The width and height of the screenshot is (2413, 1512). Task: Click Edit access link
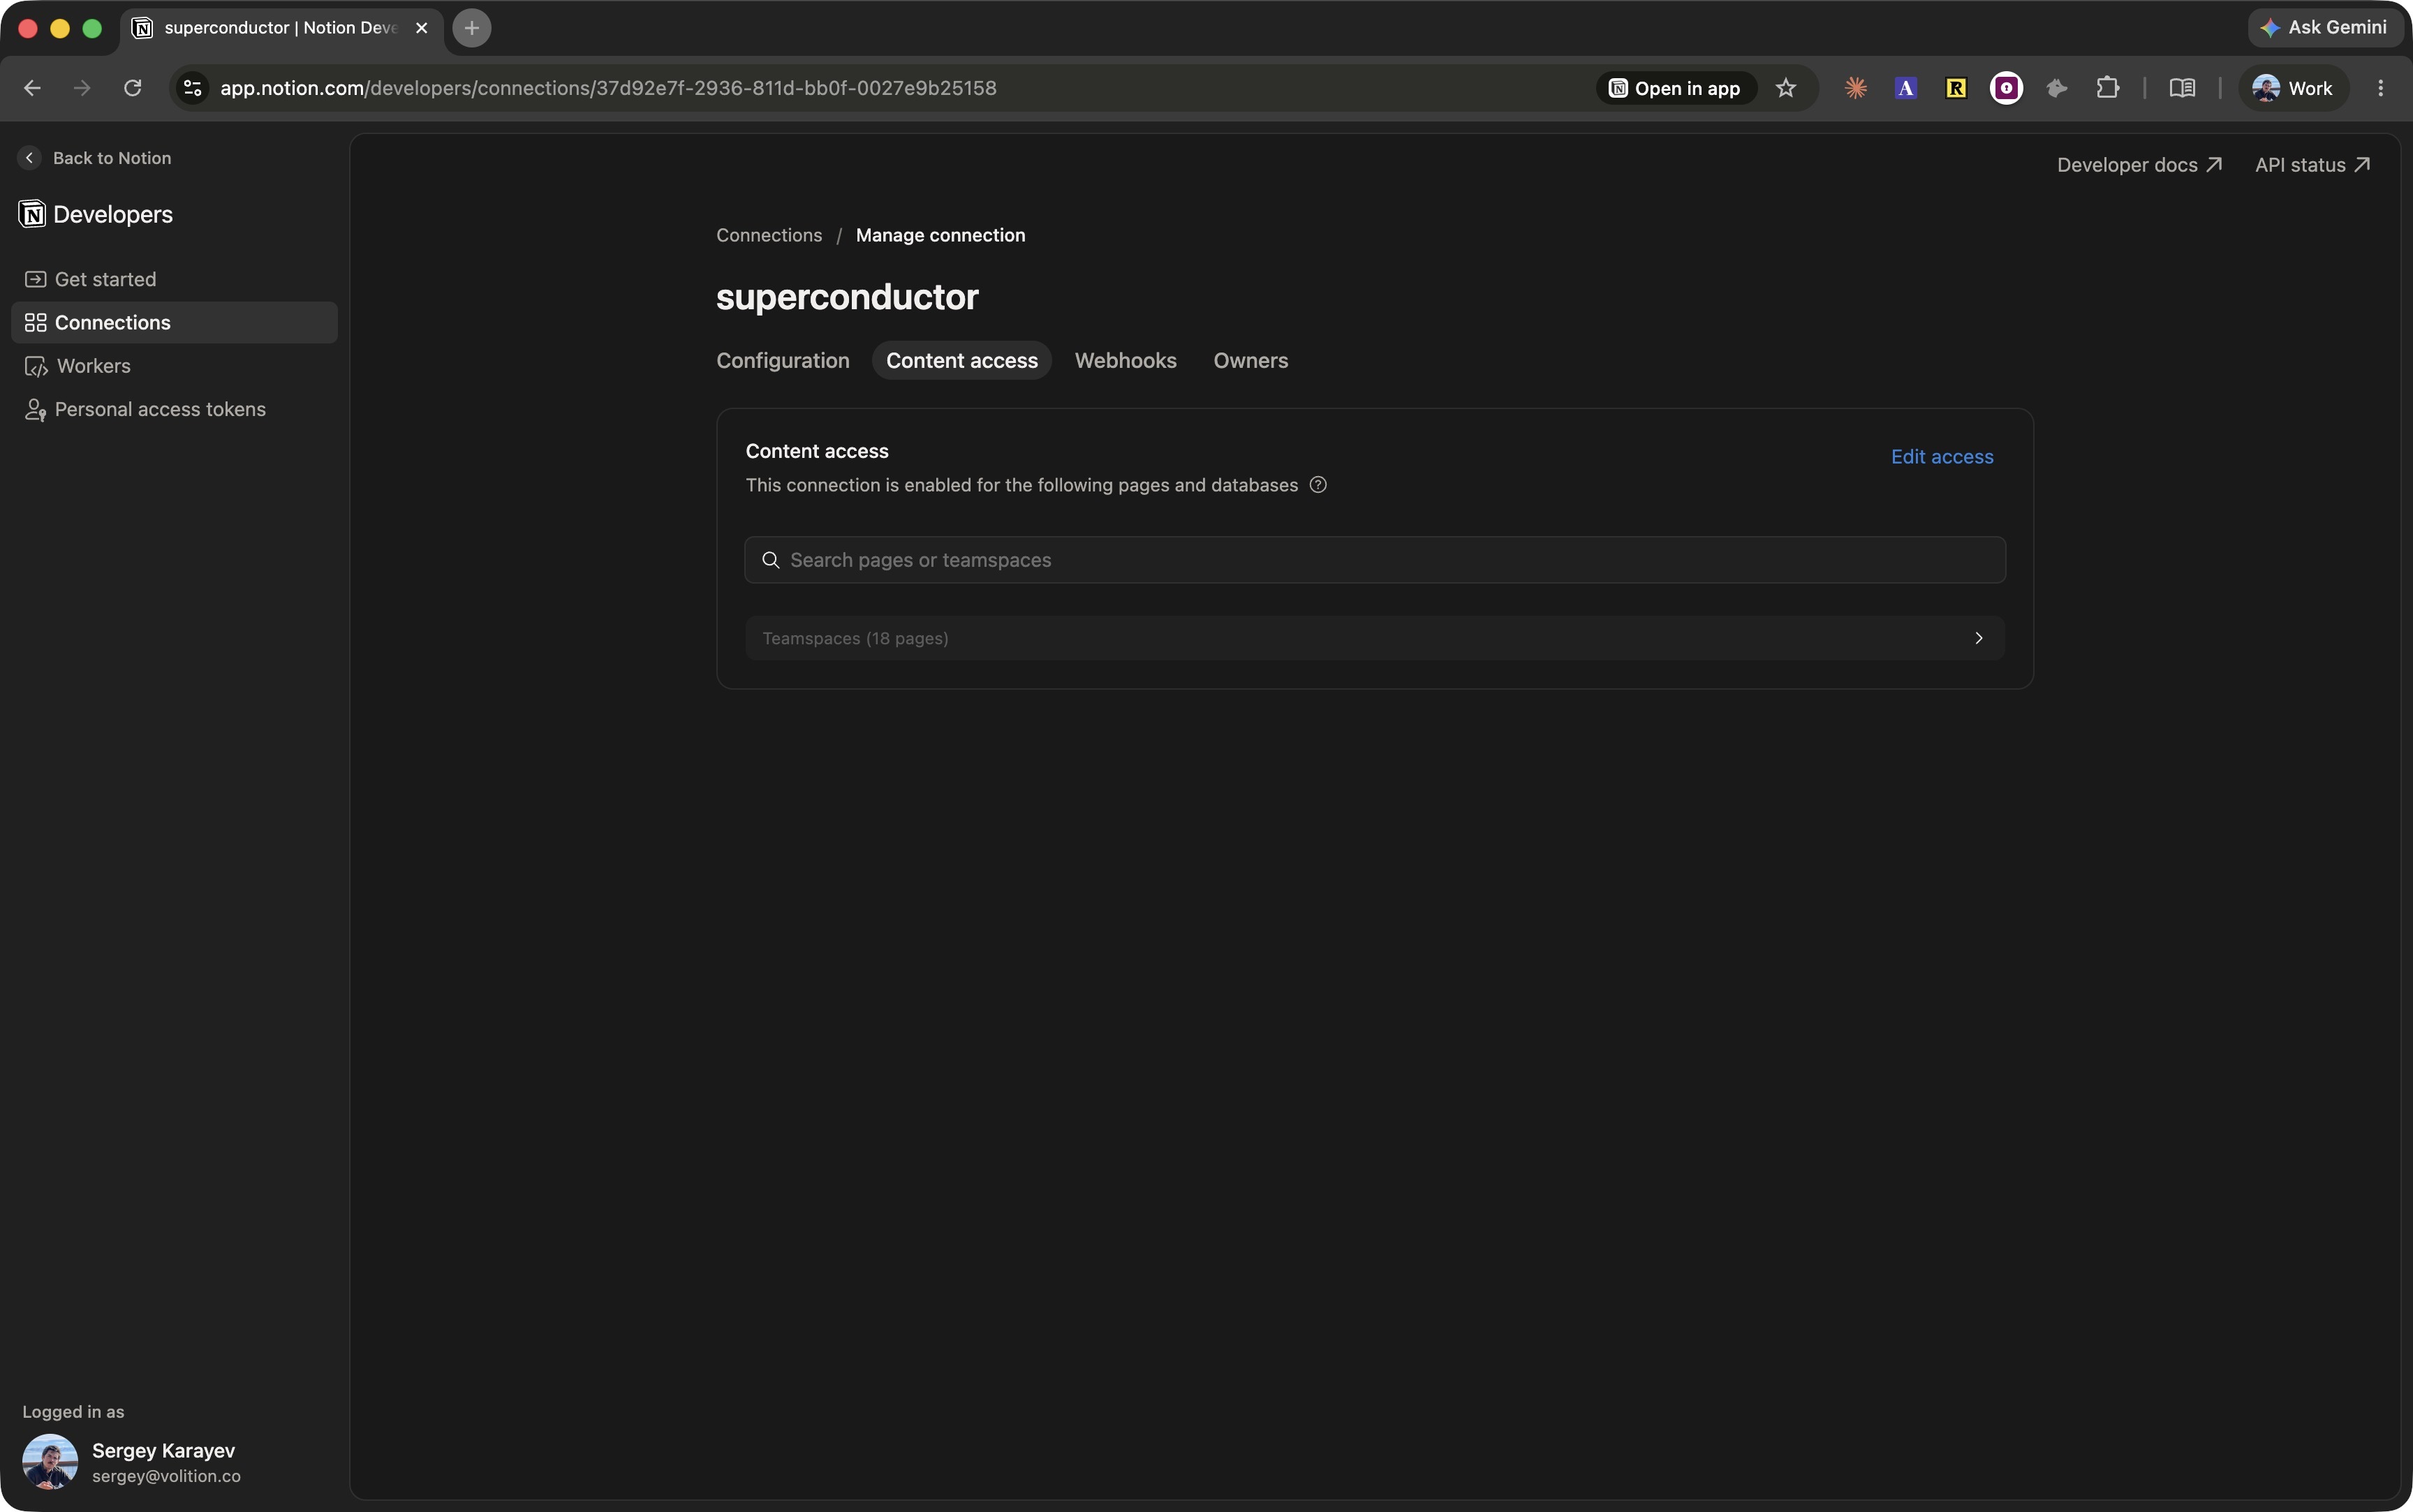tap(1942, 457)
